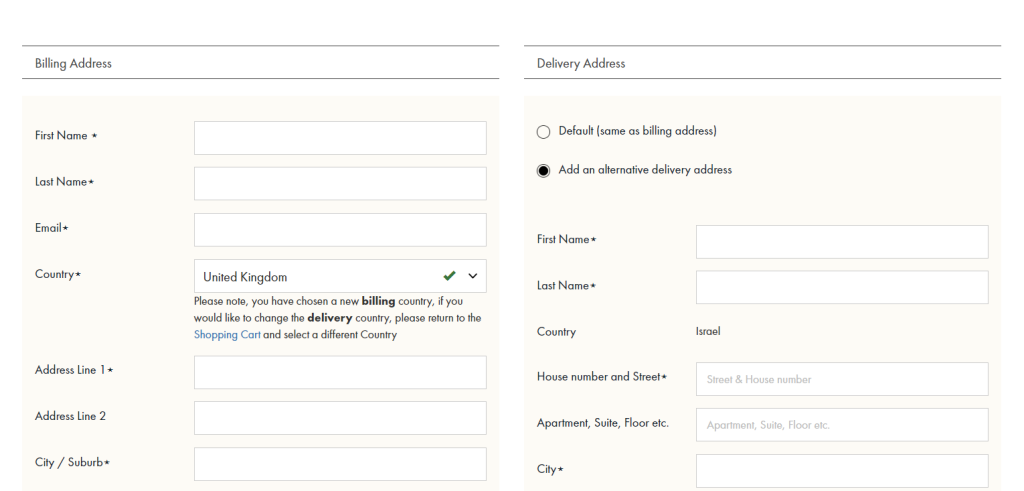Focus the delivery Last Name field
This screenshot has height=491, width=1024.
click(842, 287)
